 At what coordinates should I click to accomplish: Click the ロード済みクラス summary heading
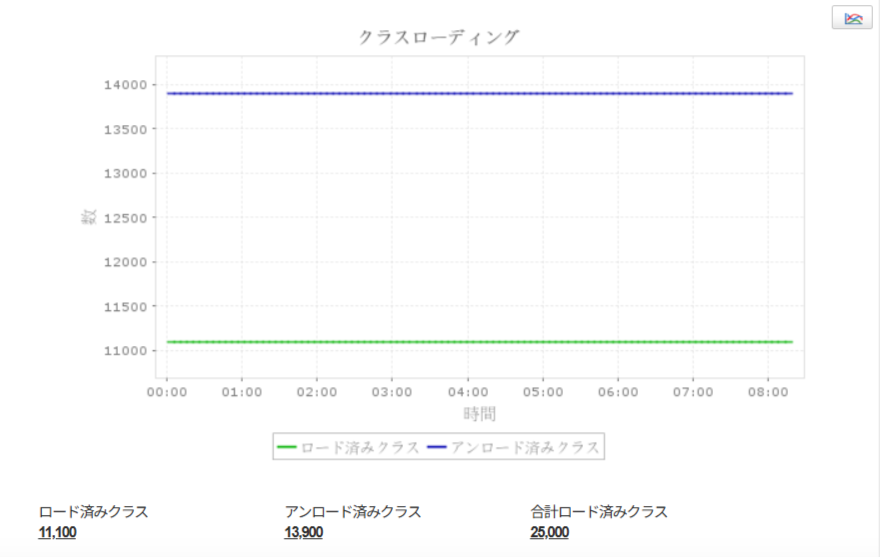[x=93, y=512]
